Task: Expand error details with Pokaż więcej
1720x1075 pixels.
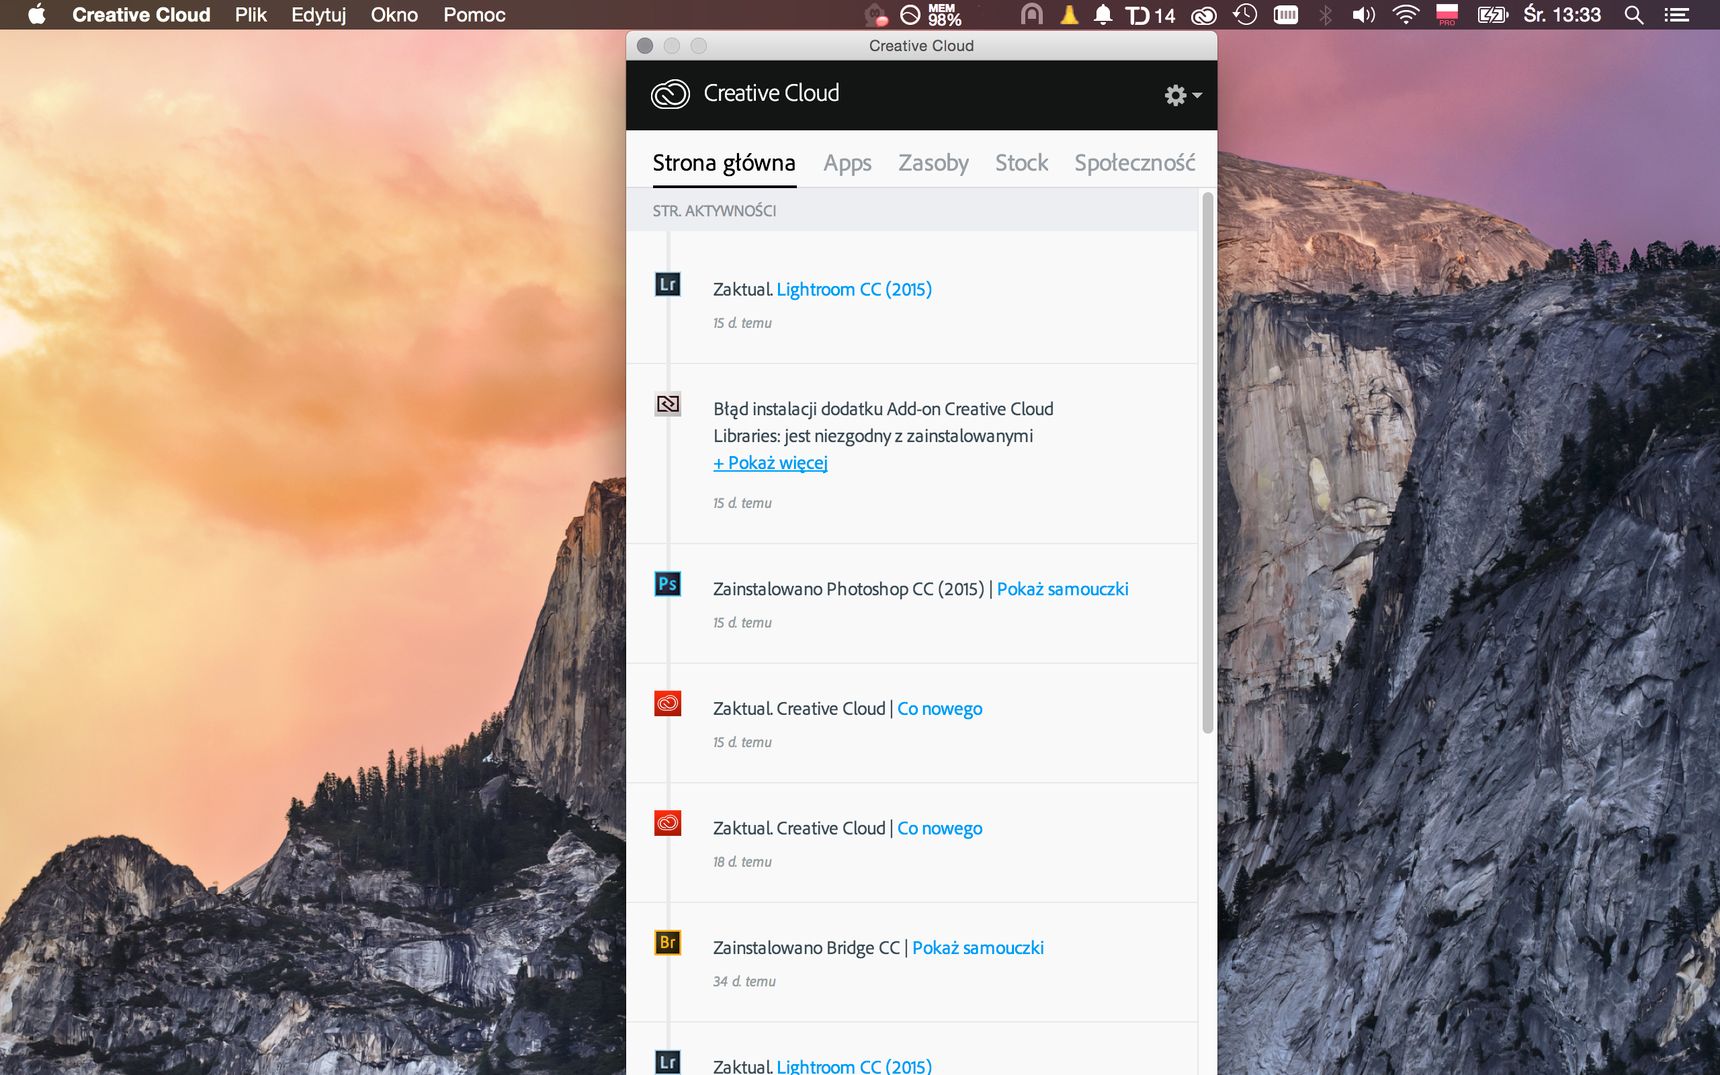Action: tap(770, 463)
